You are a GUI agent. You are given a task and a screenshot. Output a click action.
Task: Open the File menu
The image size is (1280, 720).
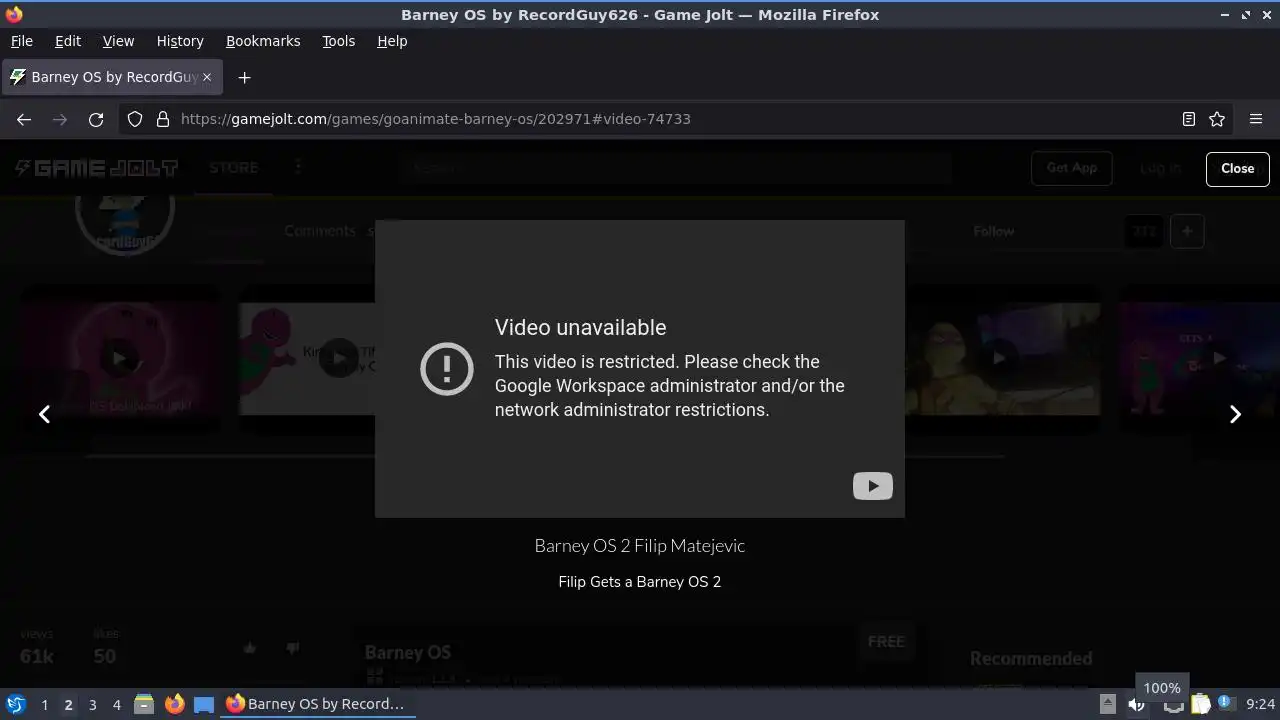coord(21,41)
